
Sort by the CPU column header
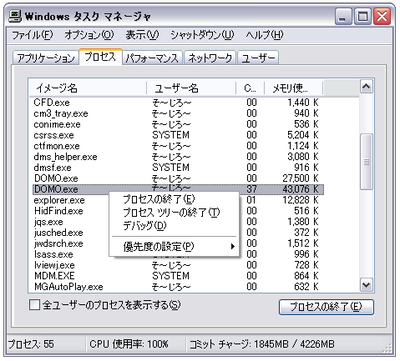[250, 88]
